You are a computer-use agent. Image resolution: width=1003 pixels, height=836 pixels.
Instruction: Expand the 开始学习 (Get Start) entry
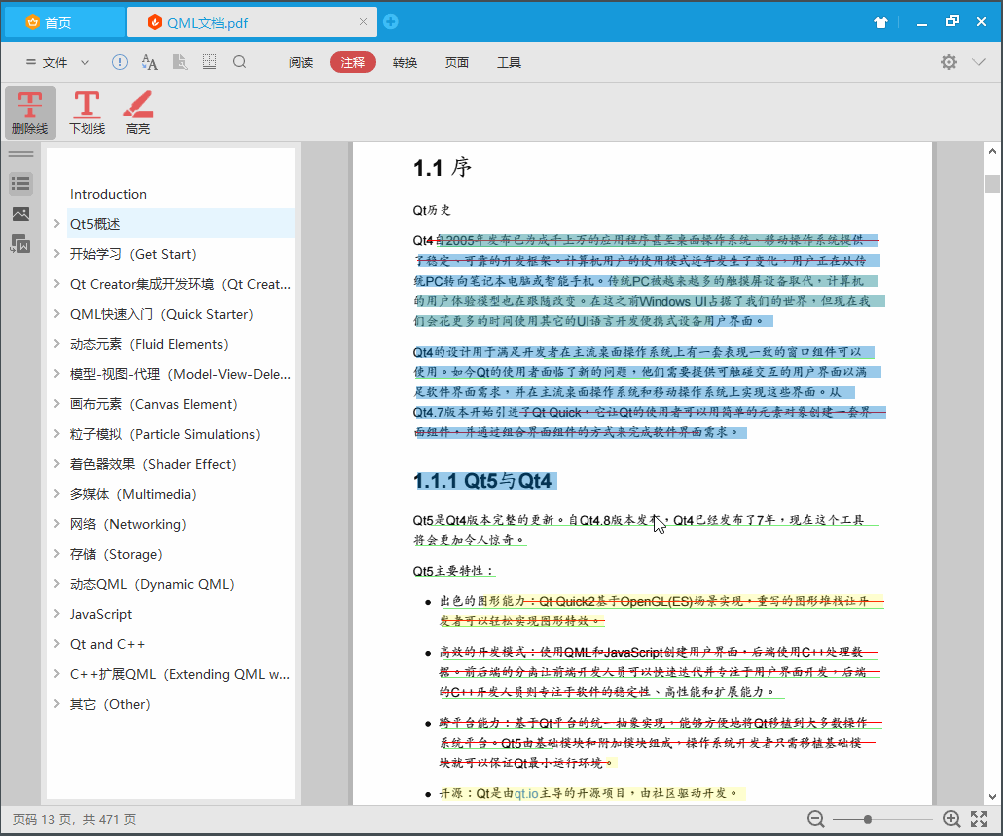pyautogui.click(x=57, y=254)
